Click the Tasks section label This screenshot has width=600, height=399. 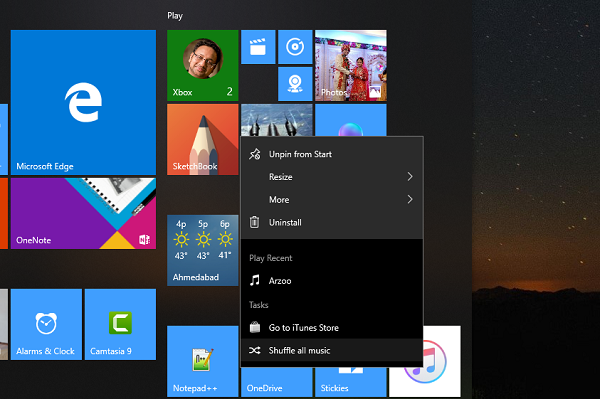tap(259, 305)
